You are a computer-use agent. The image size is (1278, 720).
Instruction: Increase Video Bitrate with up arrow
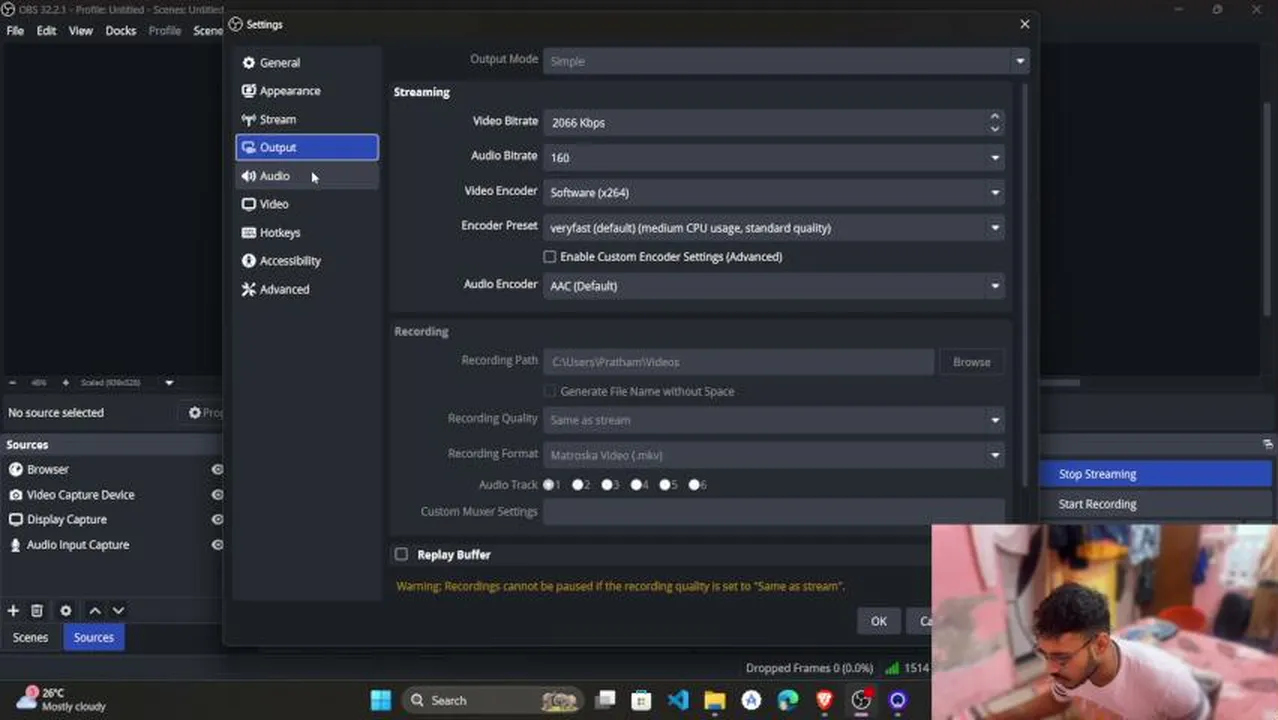[x=994, y=116]
